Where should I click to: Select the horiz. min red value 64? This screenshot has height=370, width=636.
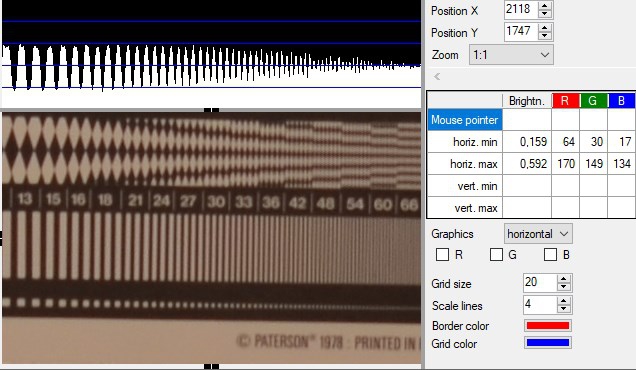pos(565,142)
